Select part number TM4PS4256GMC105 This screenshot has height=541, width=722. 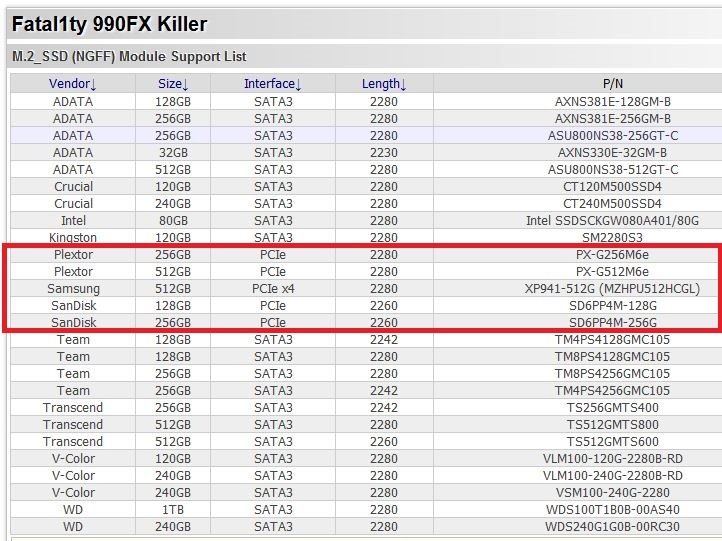[612, 391]
